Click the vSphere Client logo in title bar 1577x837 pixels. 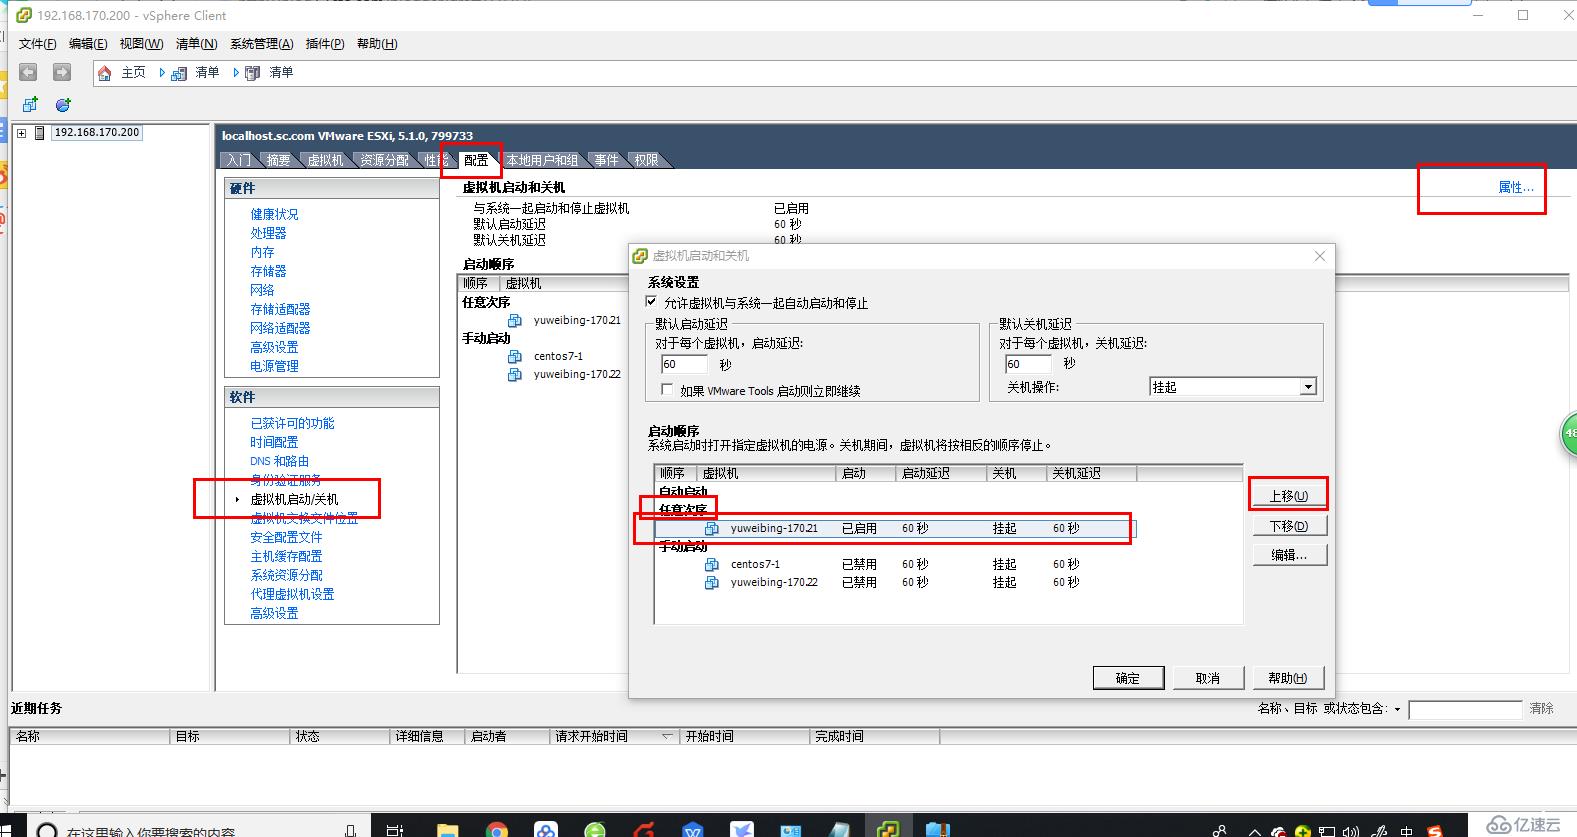pos(24,15)
